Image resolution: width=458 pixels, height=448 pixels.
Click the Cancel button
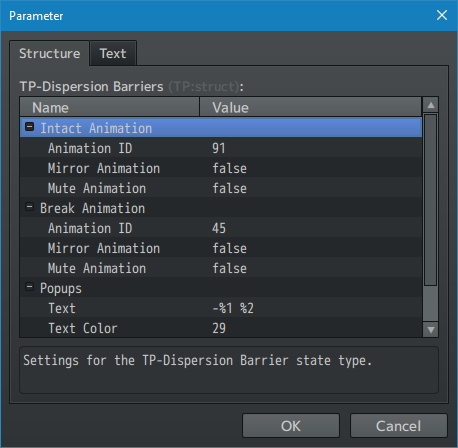click(x=398, y=426)
